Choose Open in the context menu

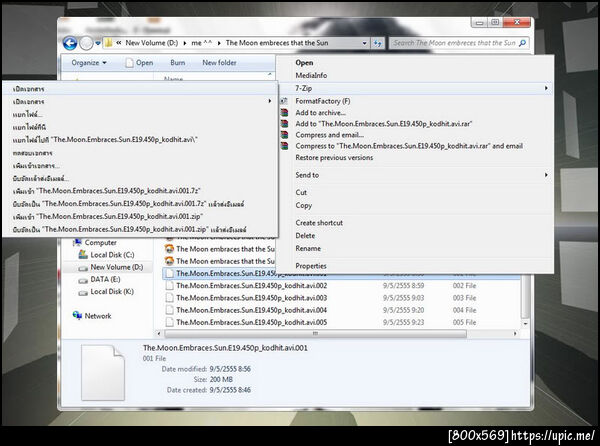(414, 63)
